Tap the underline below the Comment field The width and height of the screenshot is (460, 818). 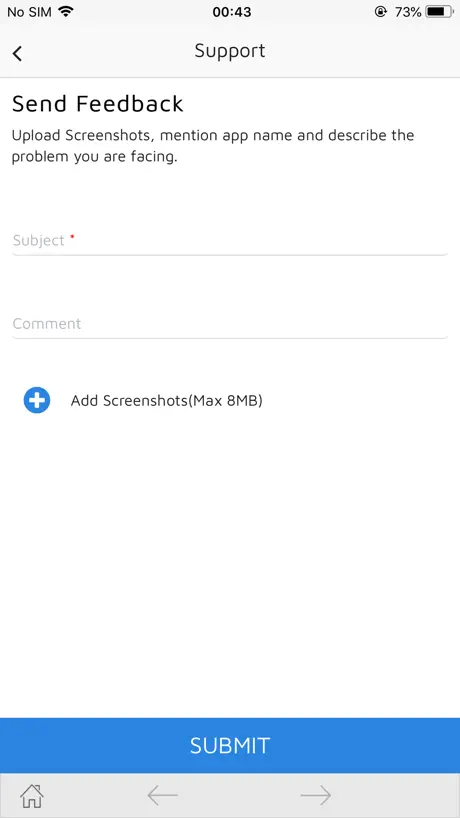(x=230, y=338)
